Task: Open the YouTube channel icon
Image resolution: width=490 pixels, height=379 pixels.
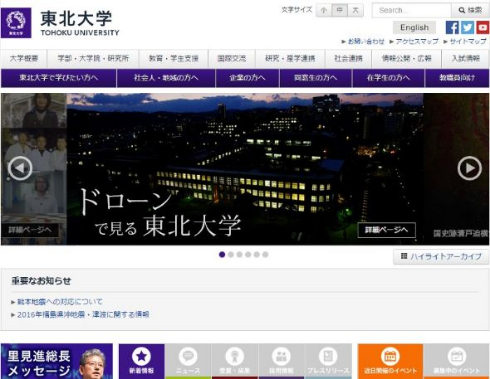Action: 482,27
